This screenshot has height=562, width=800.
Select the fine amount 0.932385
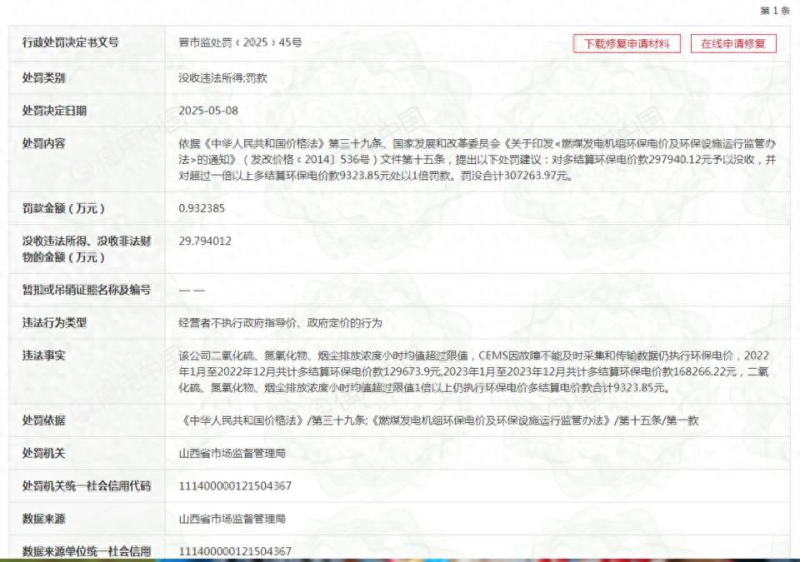click(205, 208)
